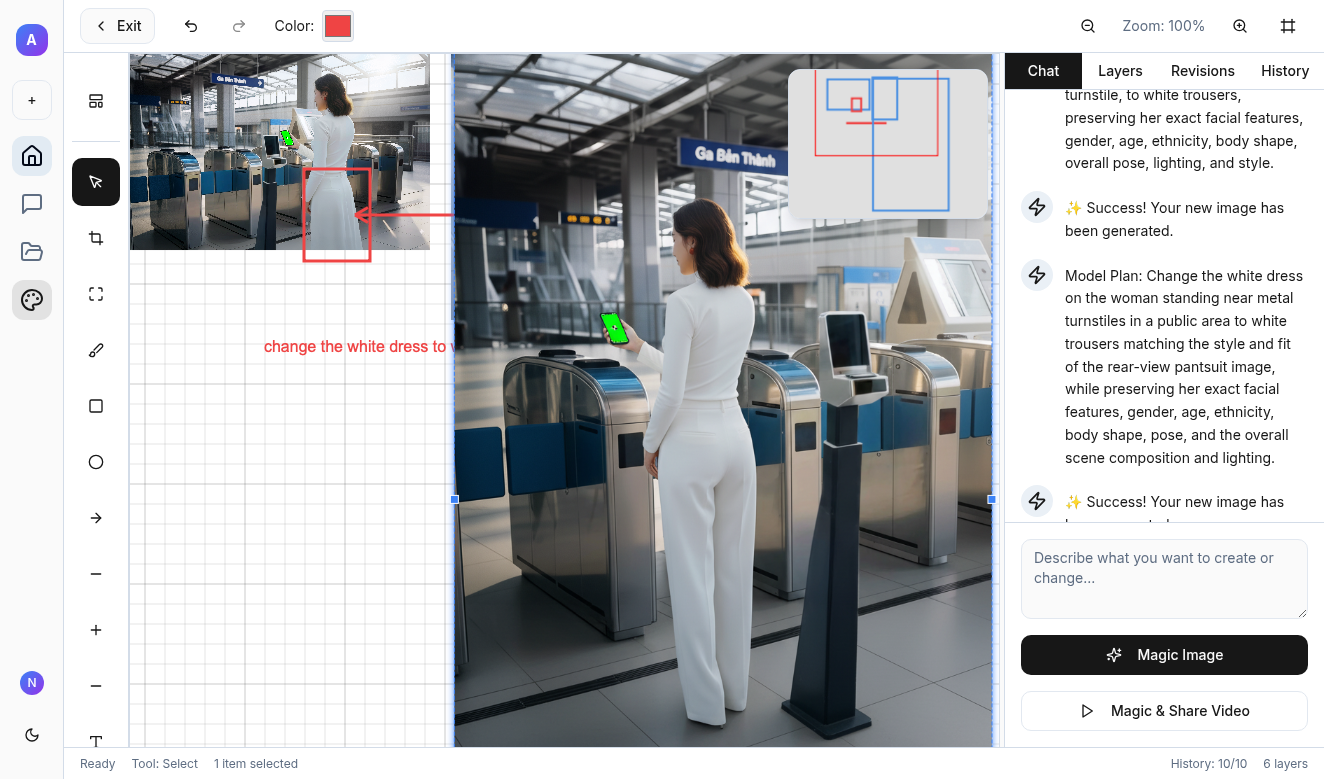
Task: Activate the Select pointer tool
Action: tap(96, 182)
